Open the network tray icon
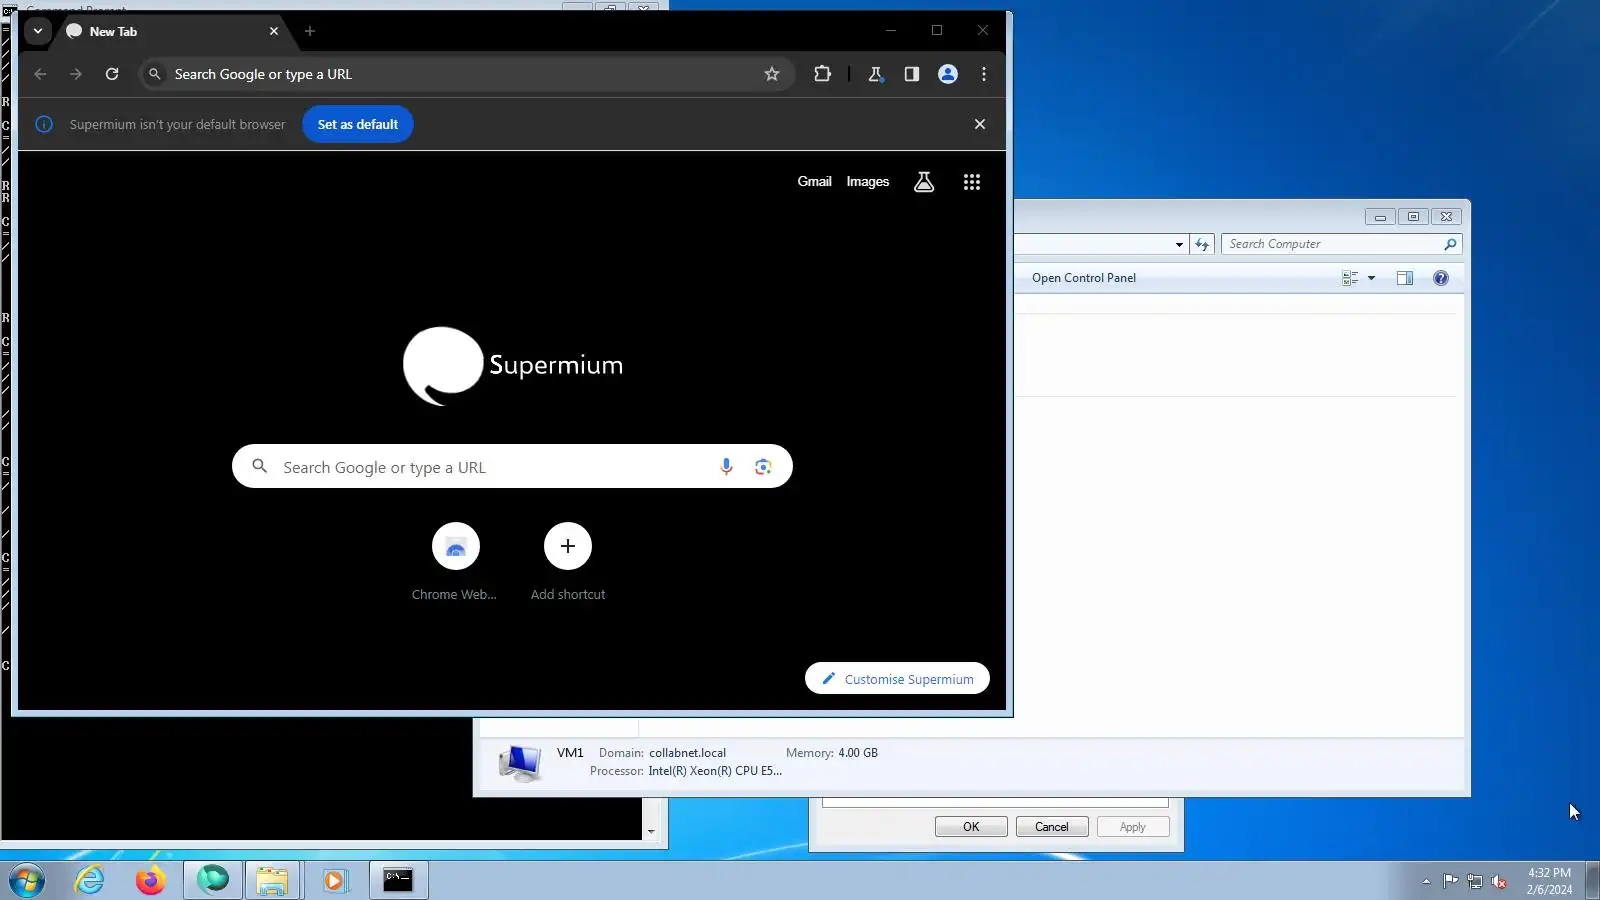 coord(1475,881)
